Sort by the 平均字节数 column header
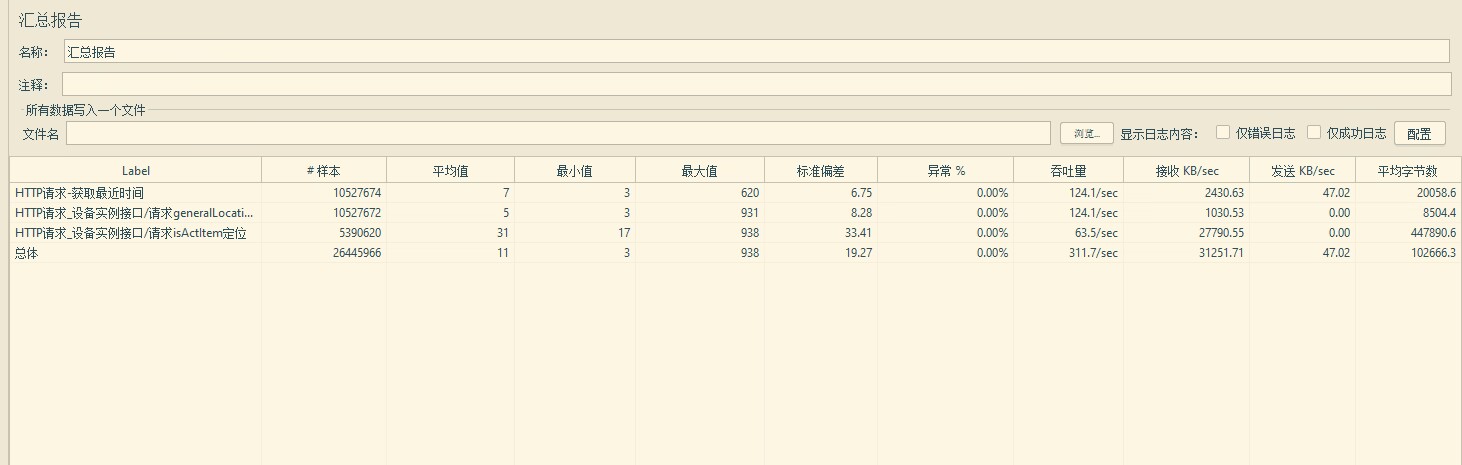 1407,171
